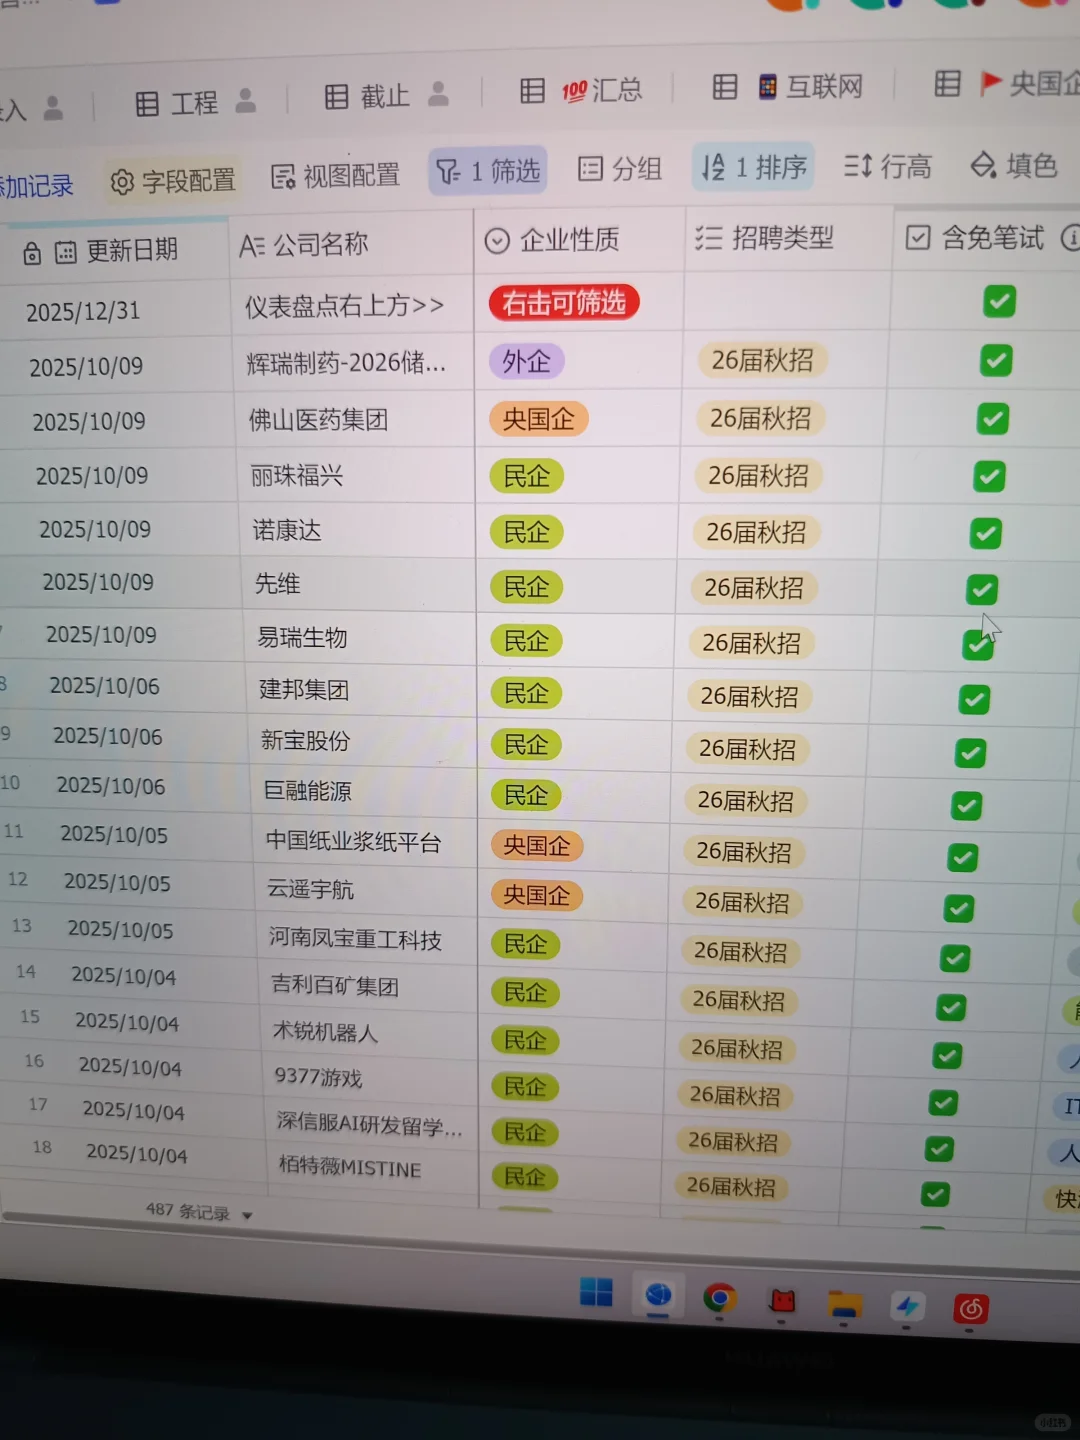This screenshot has height=1440, width=1080.
Task: Click the NetEase Cloud Music taskbar icon
Action: coord(971,1308)
